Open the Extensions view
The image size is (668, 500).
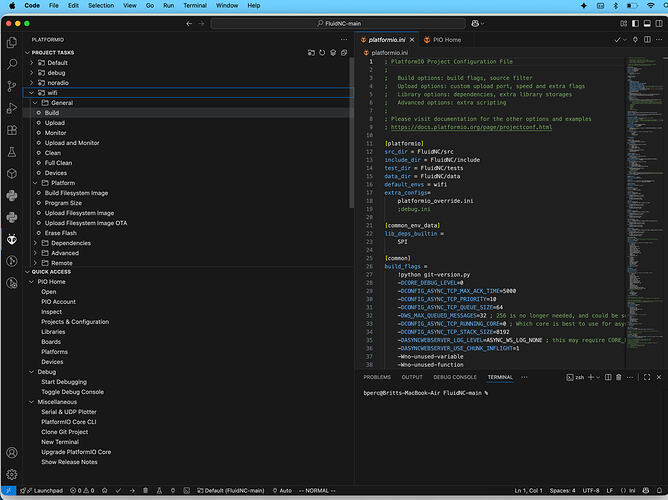pos(12,130)
